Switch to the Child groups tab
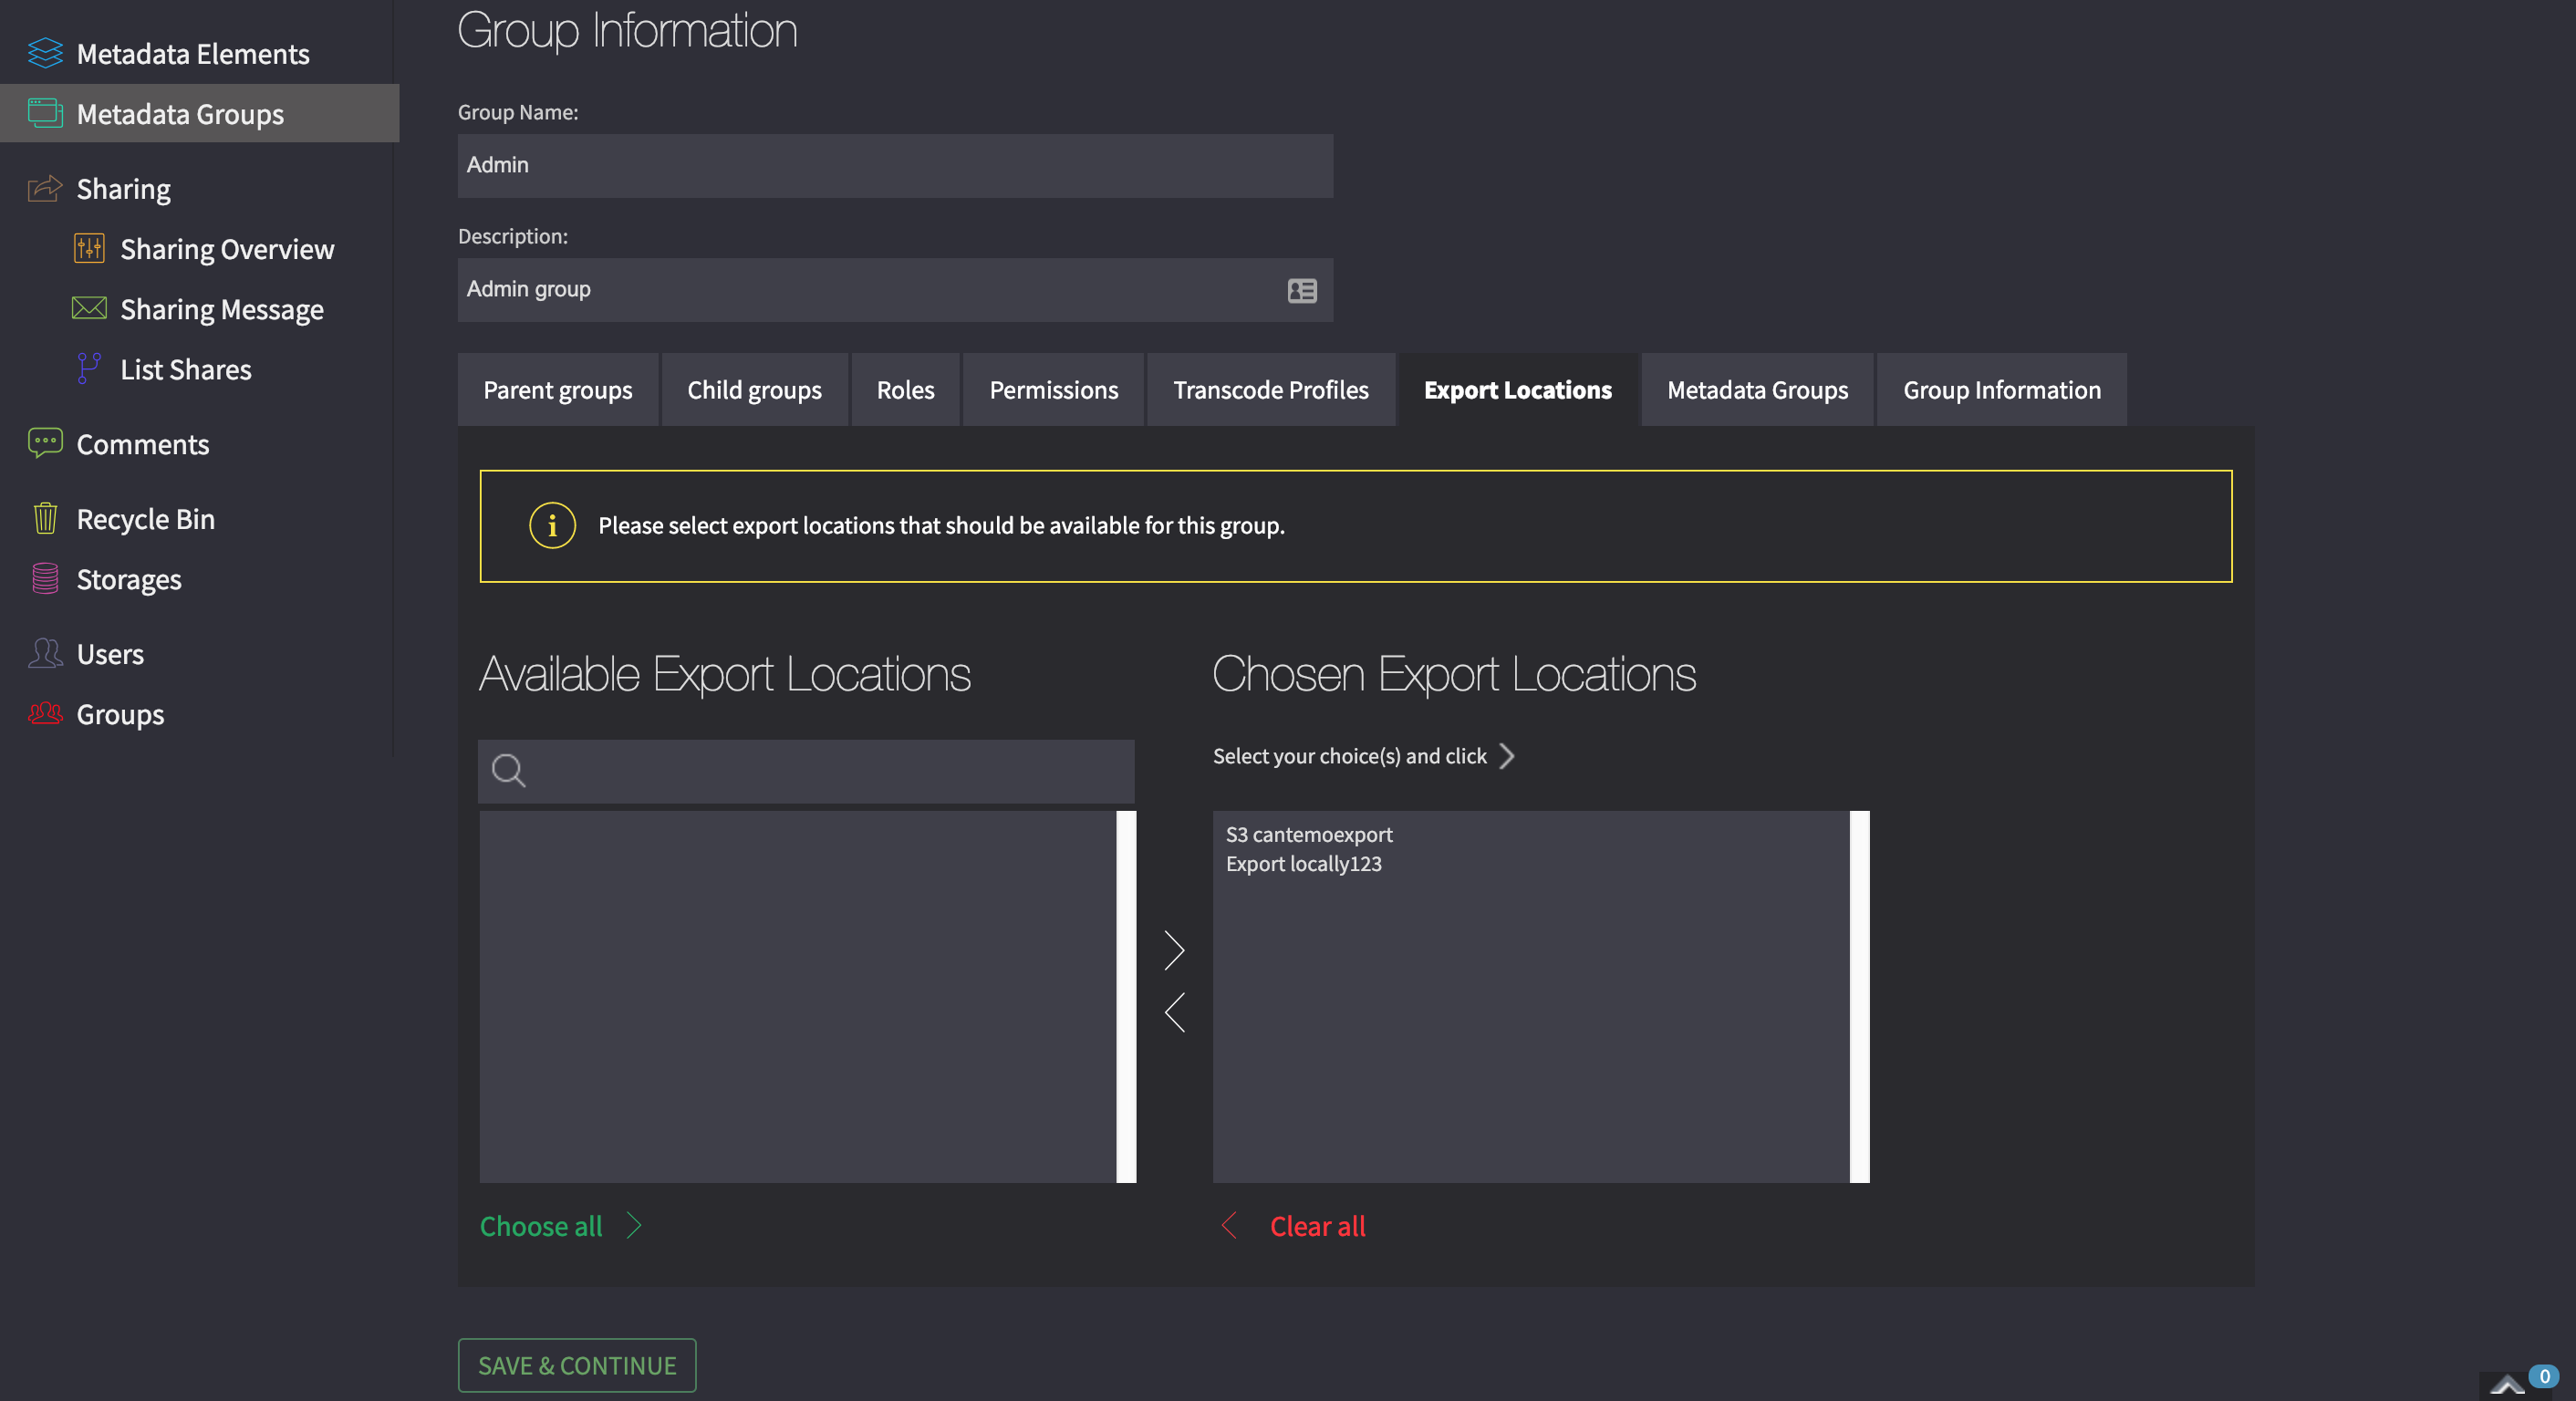The height and width of the screenshot is (1401, 2576). pyautogui.click(x=754, y=390)
